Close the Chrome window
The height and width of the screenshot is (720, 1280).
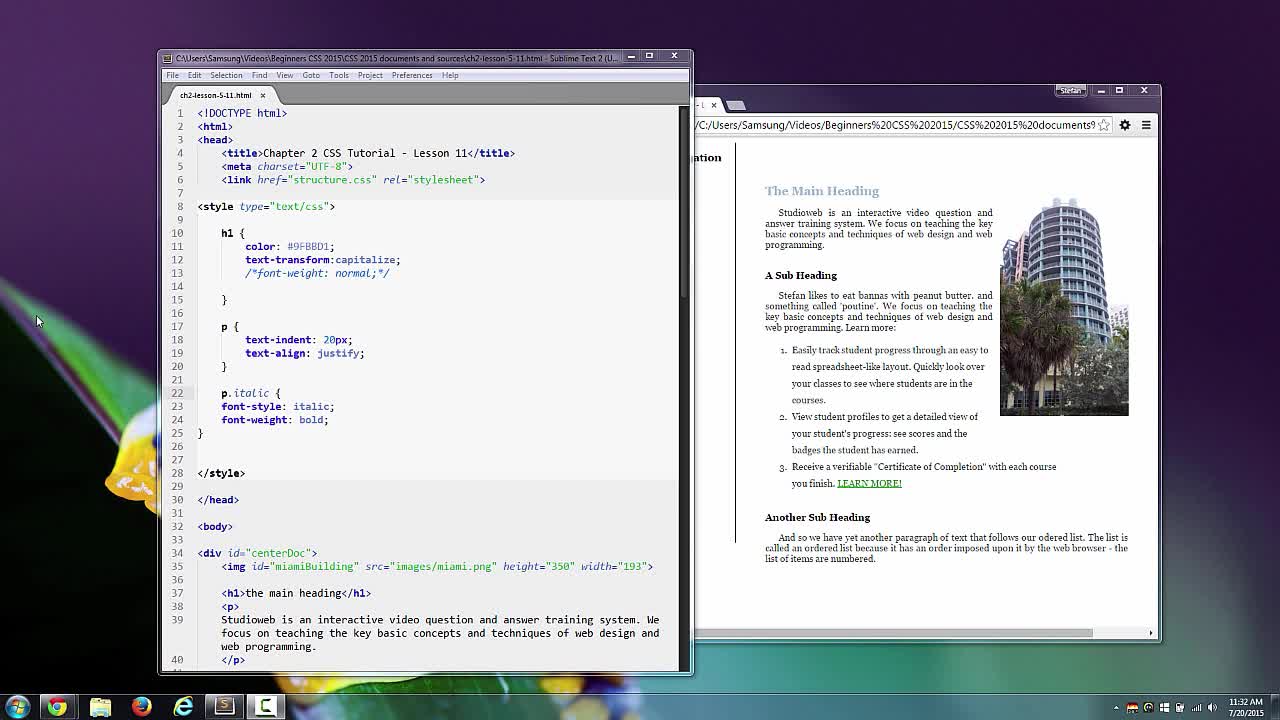tap(1144, 90)
